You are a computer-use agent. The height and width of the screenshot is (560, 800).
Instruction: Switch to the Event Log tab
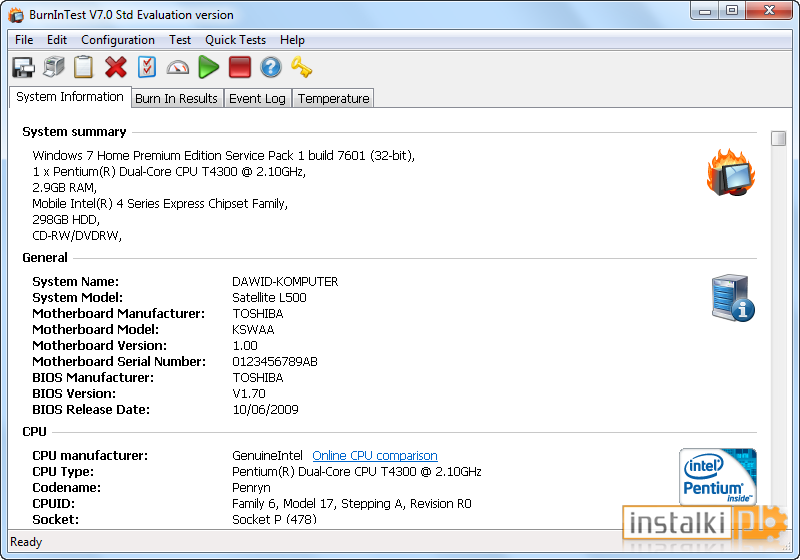point(257,98)
